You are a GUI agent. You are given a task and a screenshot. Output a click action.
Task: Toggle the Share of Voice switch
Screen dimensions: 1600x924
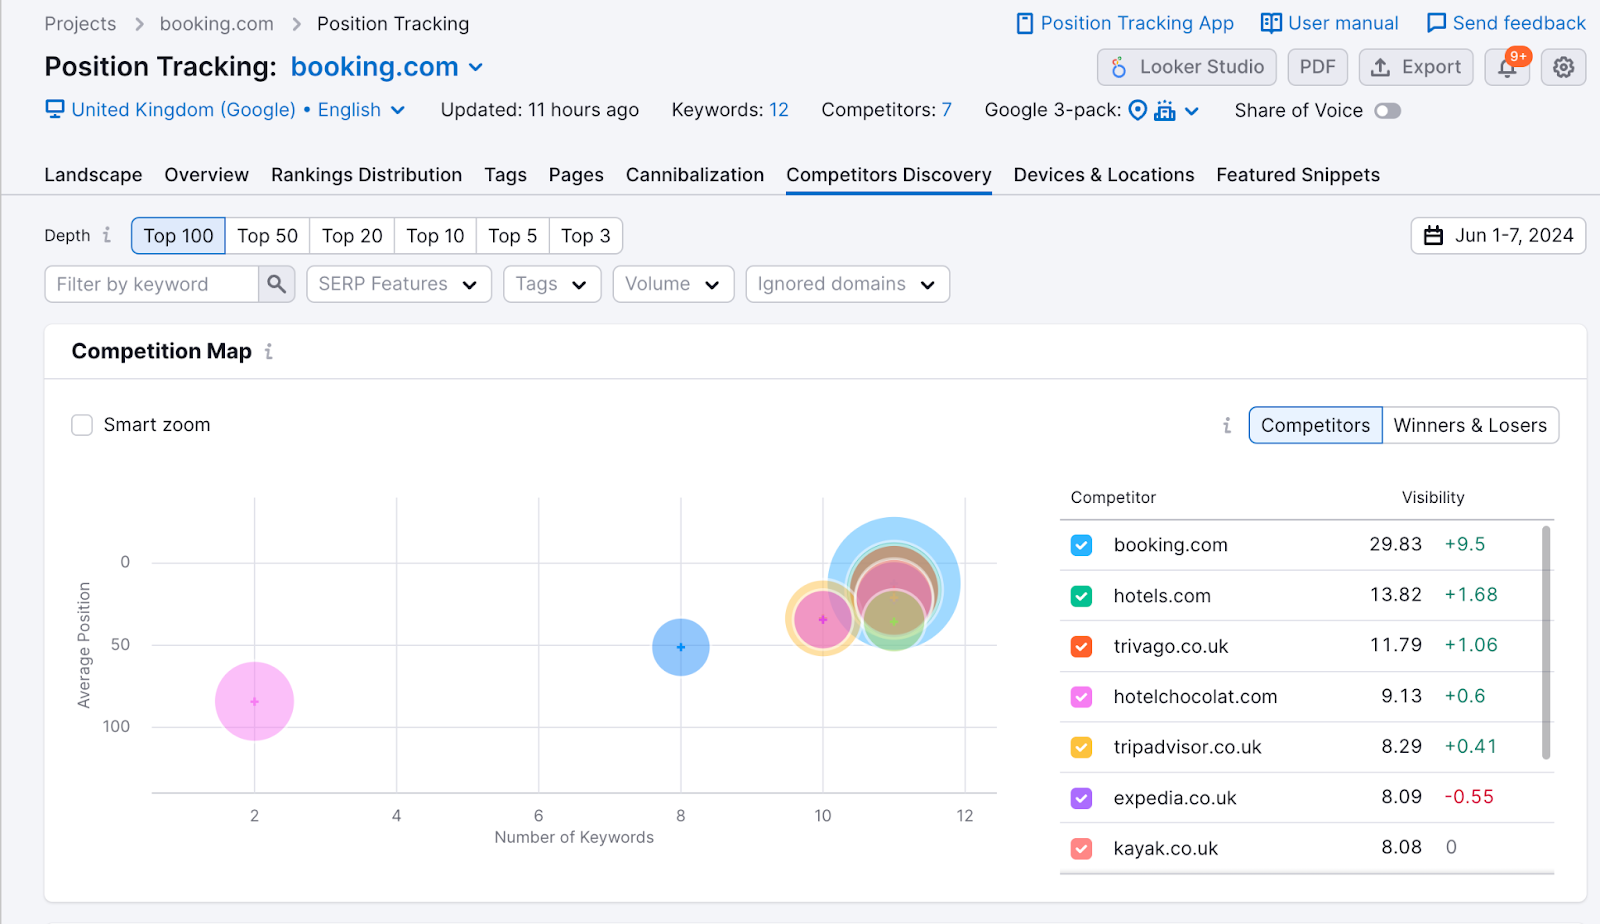pyautogui.click(x=1387, y=111)
